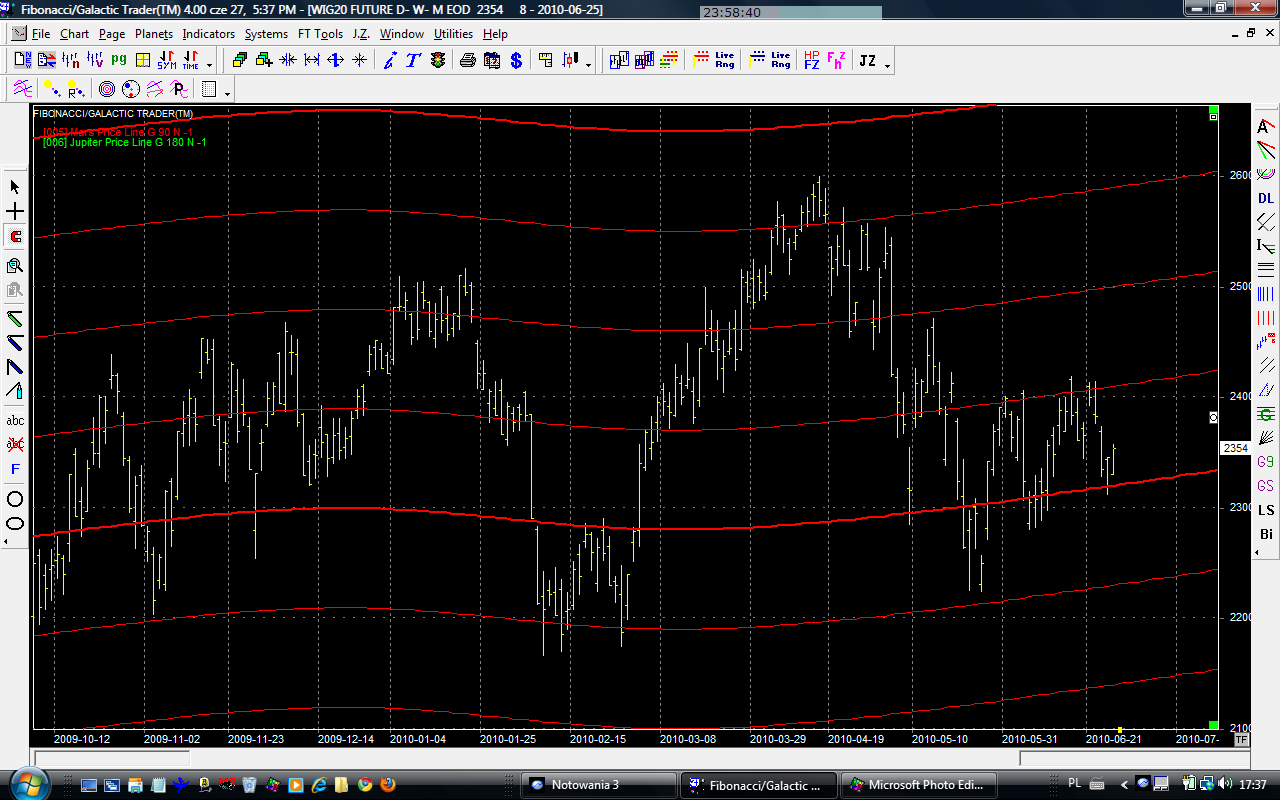Click the GS button in right sidebar
1280x800 pixels.
[x=1266, y=486]
